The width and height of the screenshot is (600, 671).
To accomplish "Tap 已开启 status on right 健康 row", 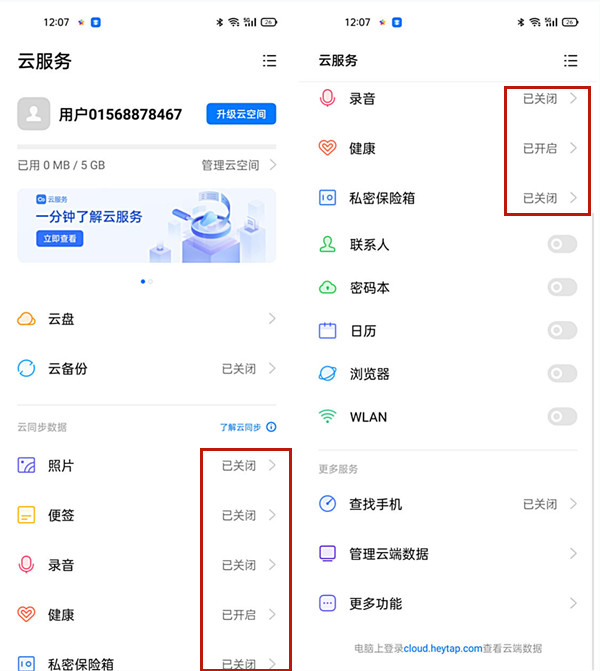I will pyautogui.click(x=540, y=148).
